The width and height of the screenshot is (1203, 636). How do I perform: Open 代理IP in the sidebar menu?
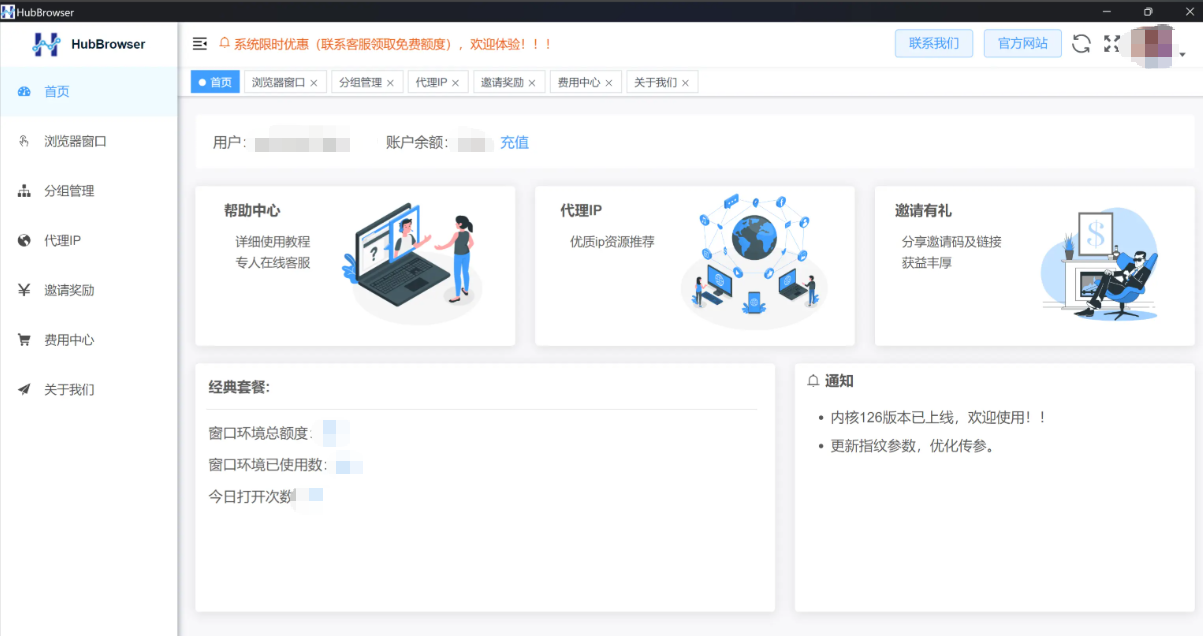(x=89, y=241)
